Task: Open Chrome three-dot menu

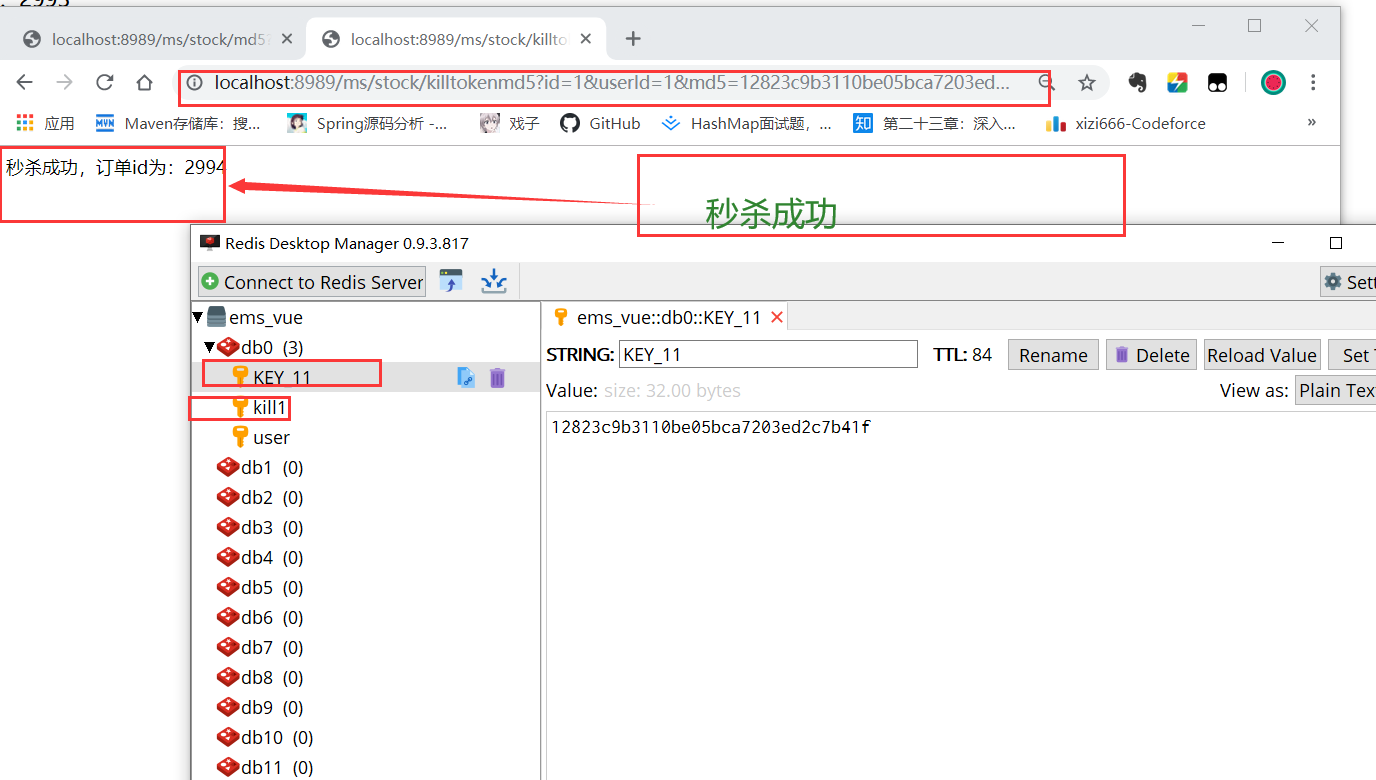Action: pyautogui.click(x=1313, y=83)
